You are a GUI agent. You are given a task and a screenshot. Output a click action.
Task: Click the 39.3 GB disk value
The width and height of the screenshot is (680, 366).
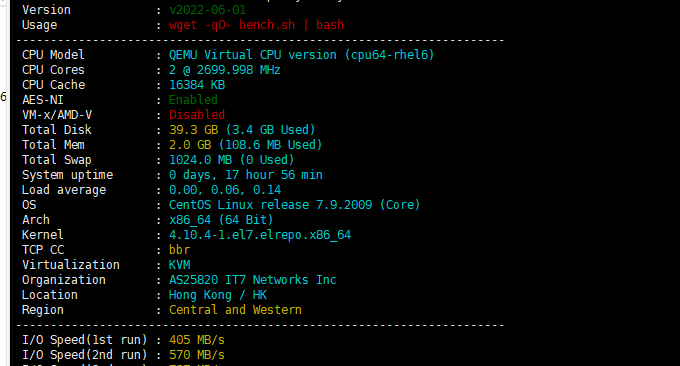click(193, 130)
